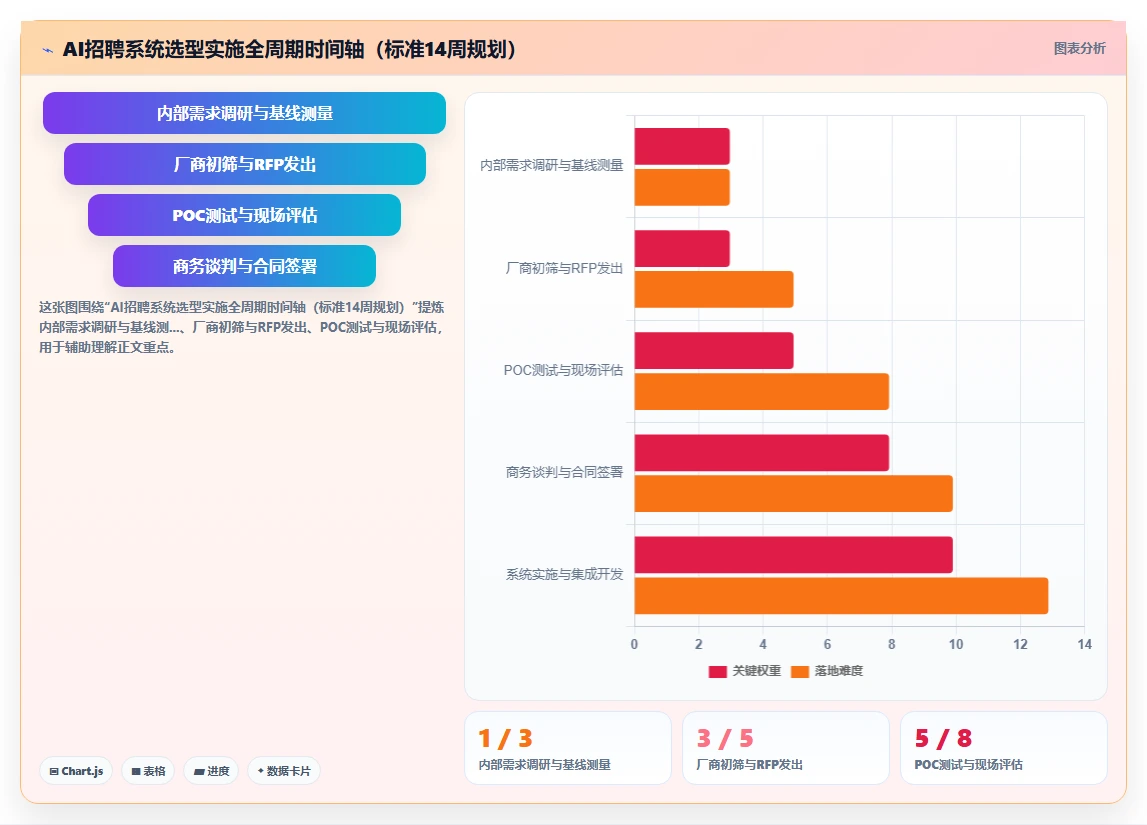This screenshot has width=1147, height=825.
Task: Select the POC测试与现场评估 funnel stage
Action: pos(244,215)
